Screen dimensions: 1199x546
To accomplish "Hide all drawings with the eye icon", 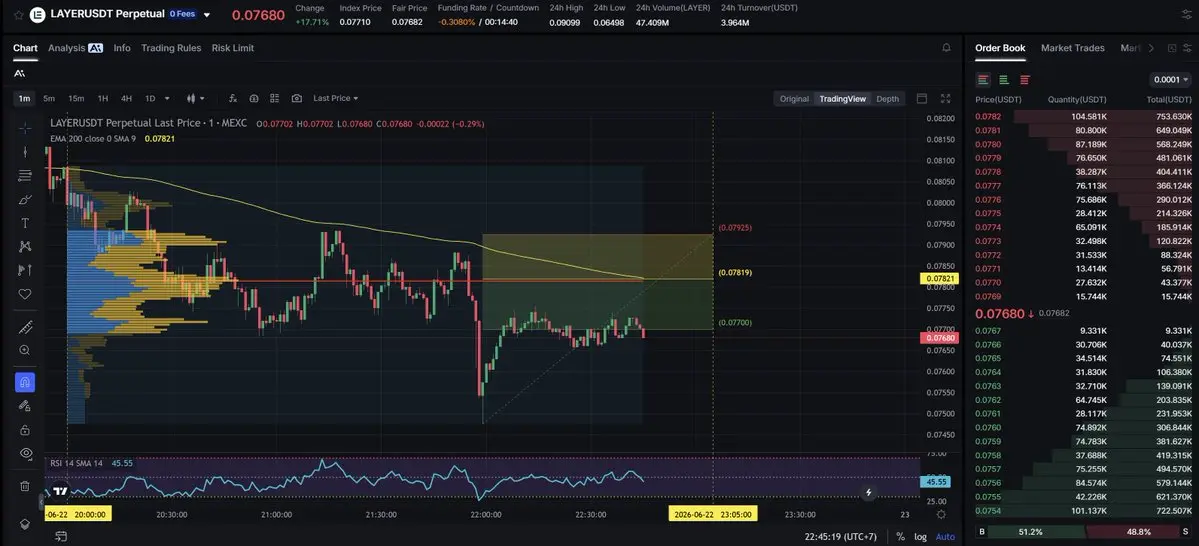I will pyautogui.click(x=25, y=453).
